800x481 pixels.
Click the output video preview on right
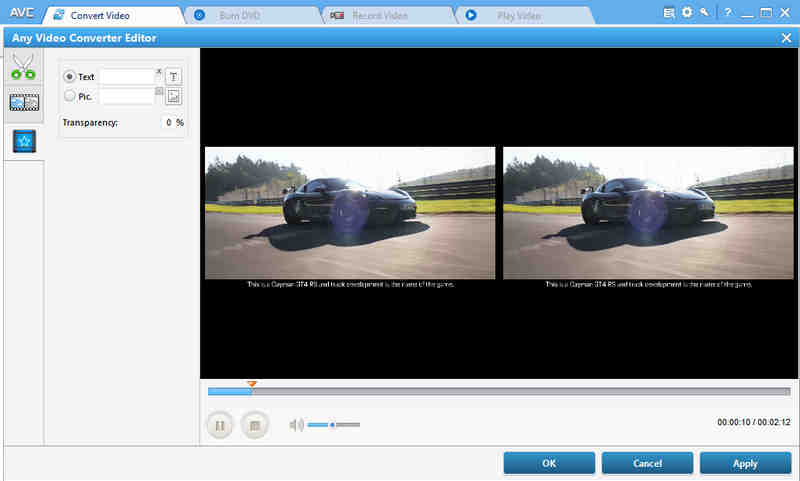[648, 213]
